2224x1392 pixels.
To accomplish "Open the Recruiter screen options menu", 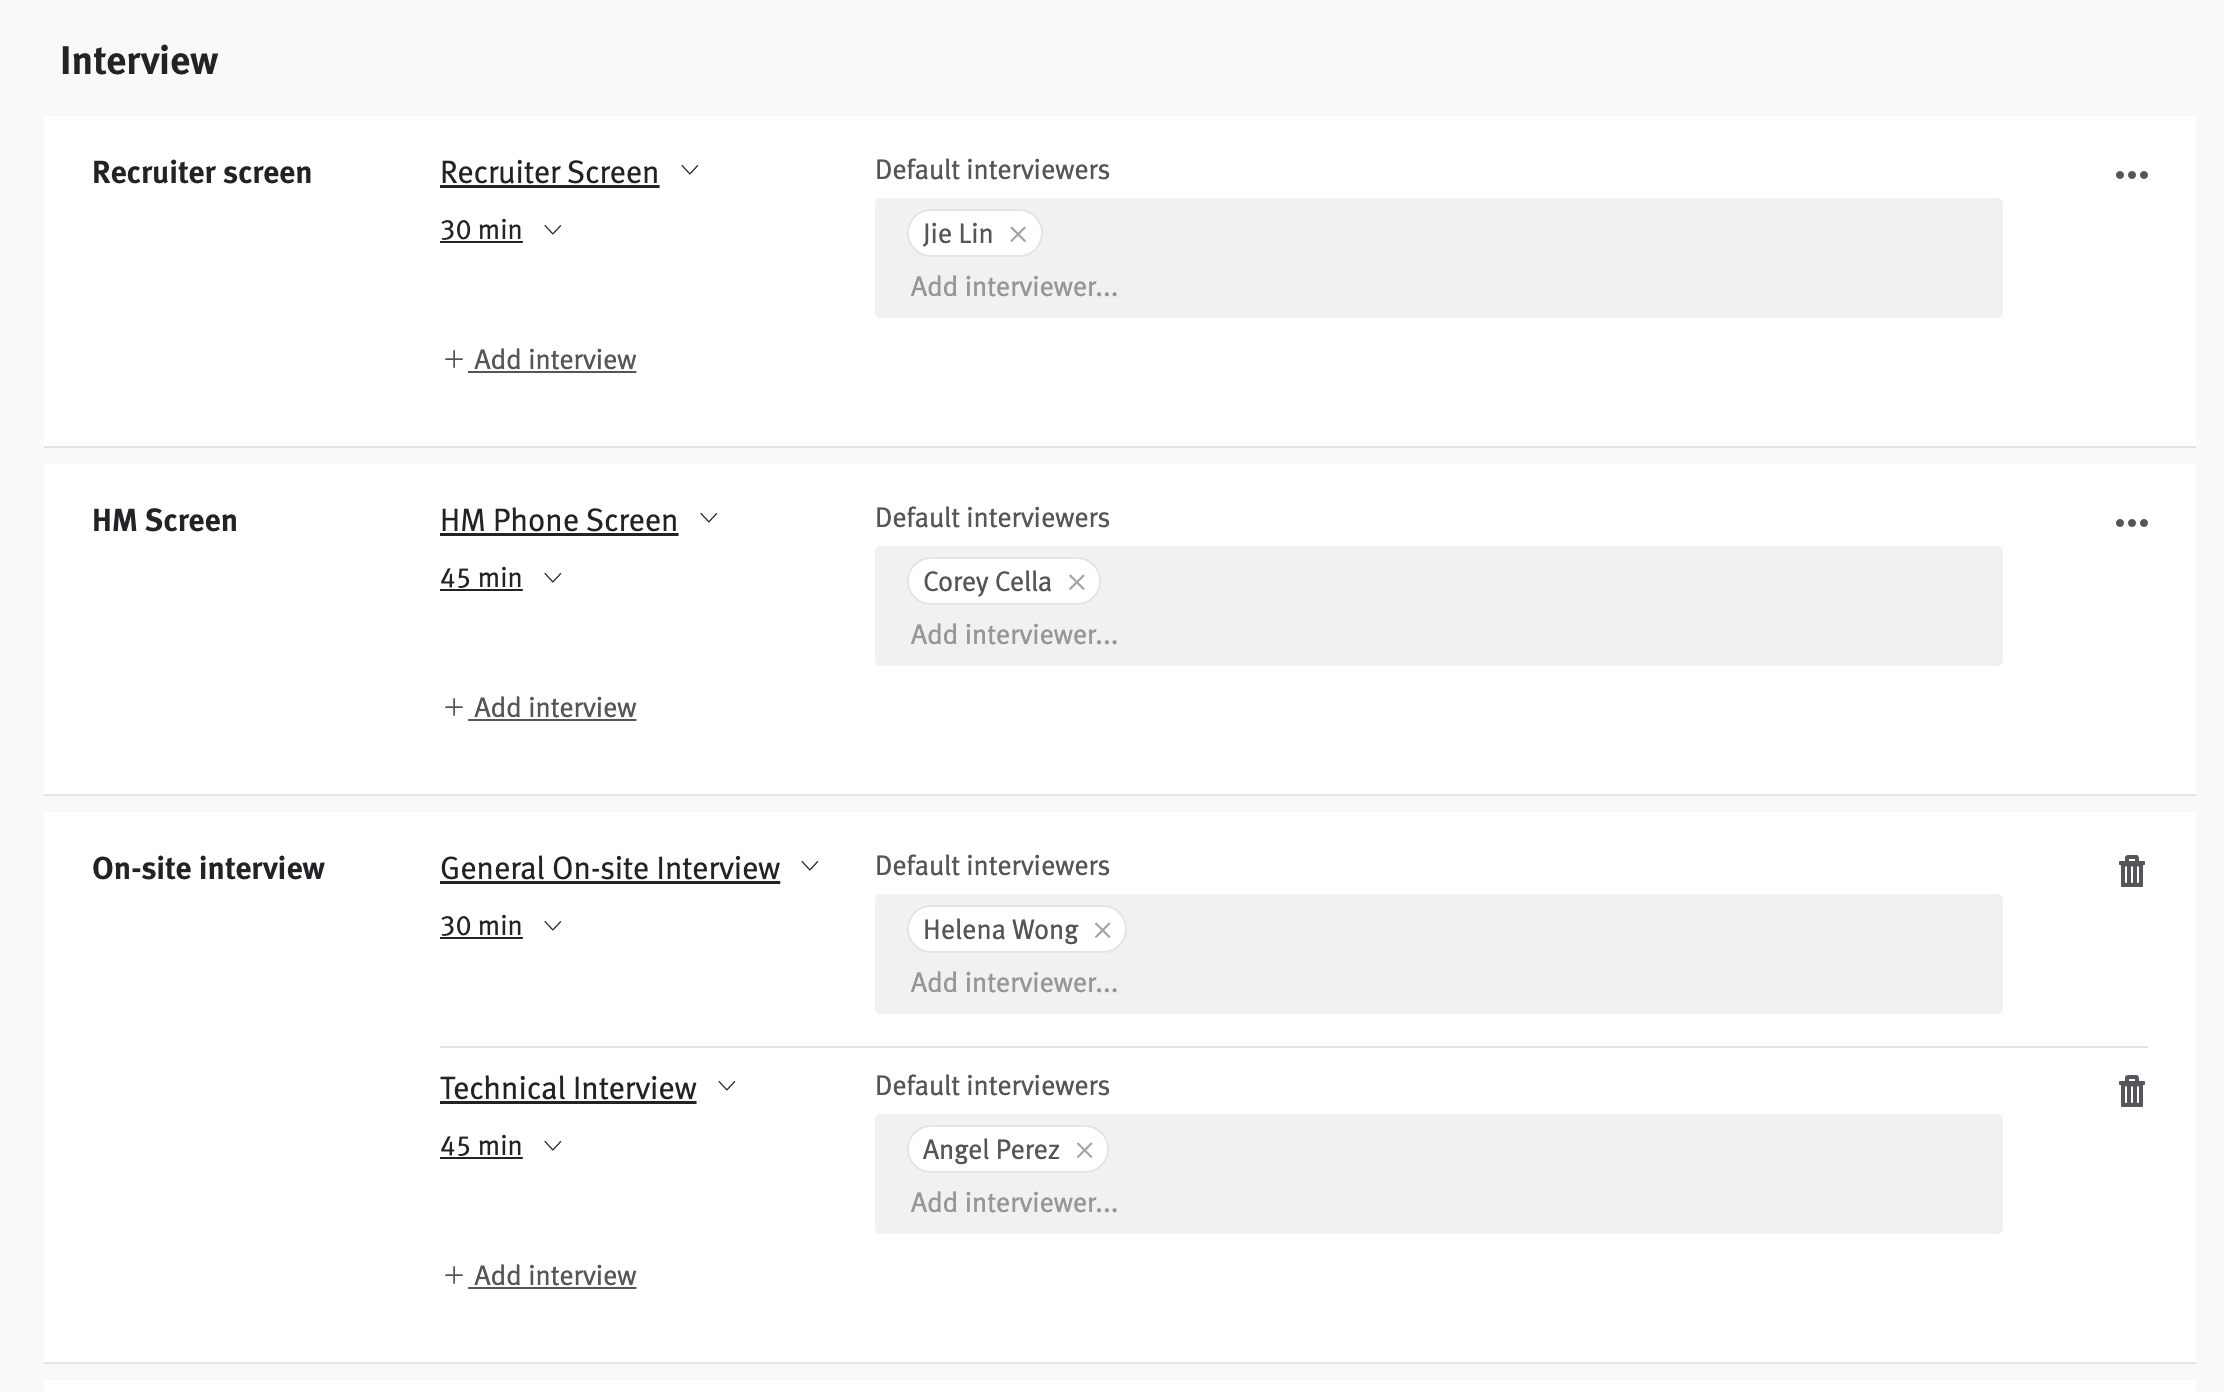I will tap(2133, 174).
